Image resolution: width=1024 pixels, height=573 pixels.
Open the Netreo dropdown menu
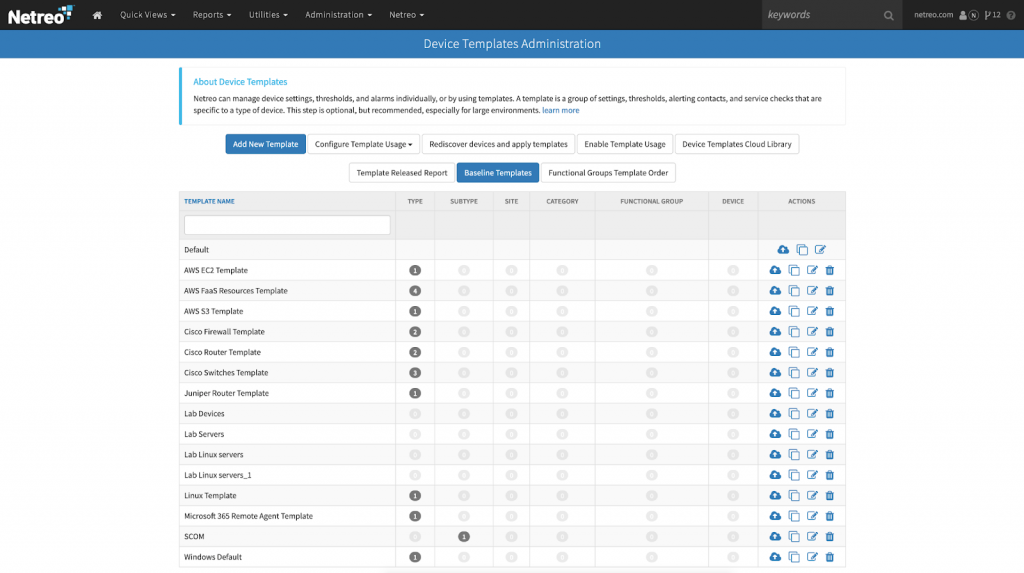[x=406, y=15]
